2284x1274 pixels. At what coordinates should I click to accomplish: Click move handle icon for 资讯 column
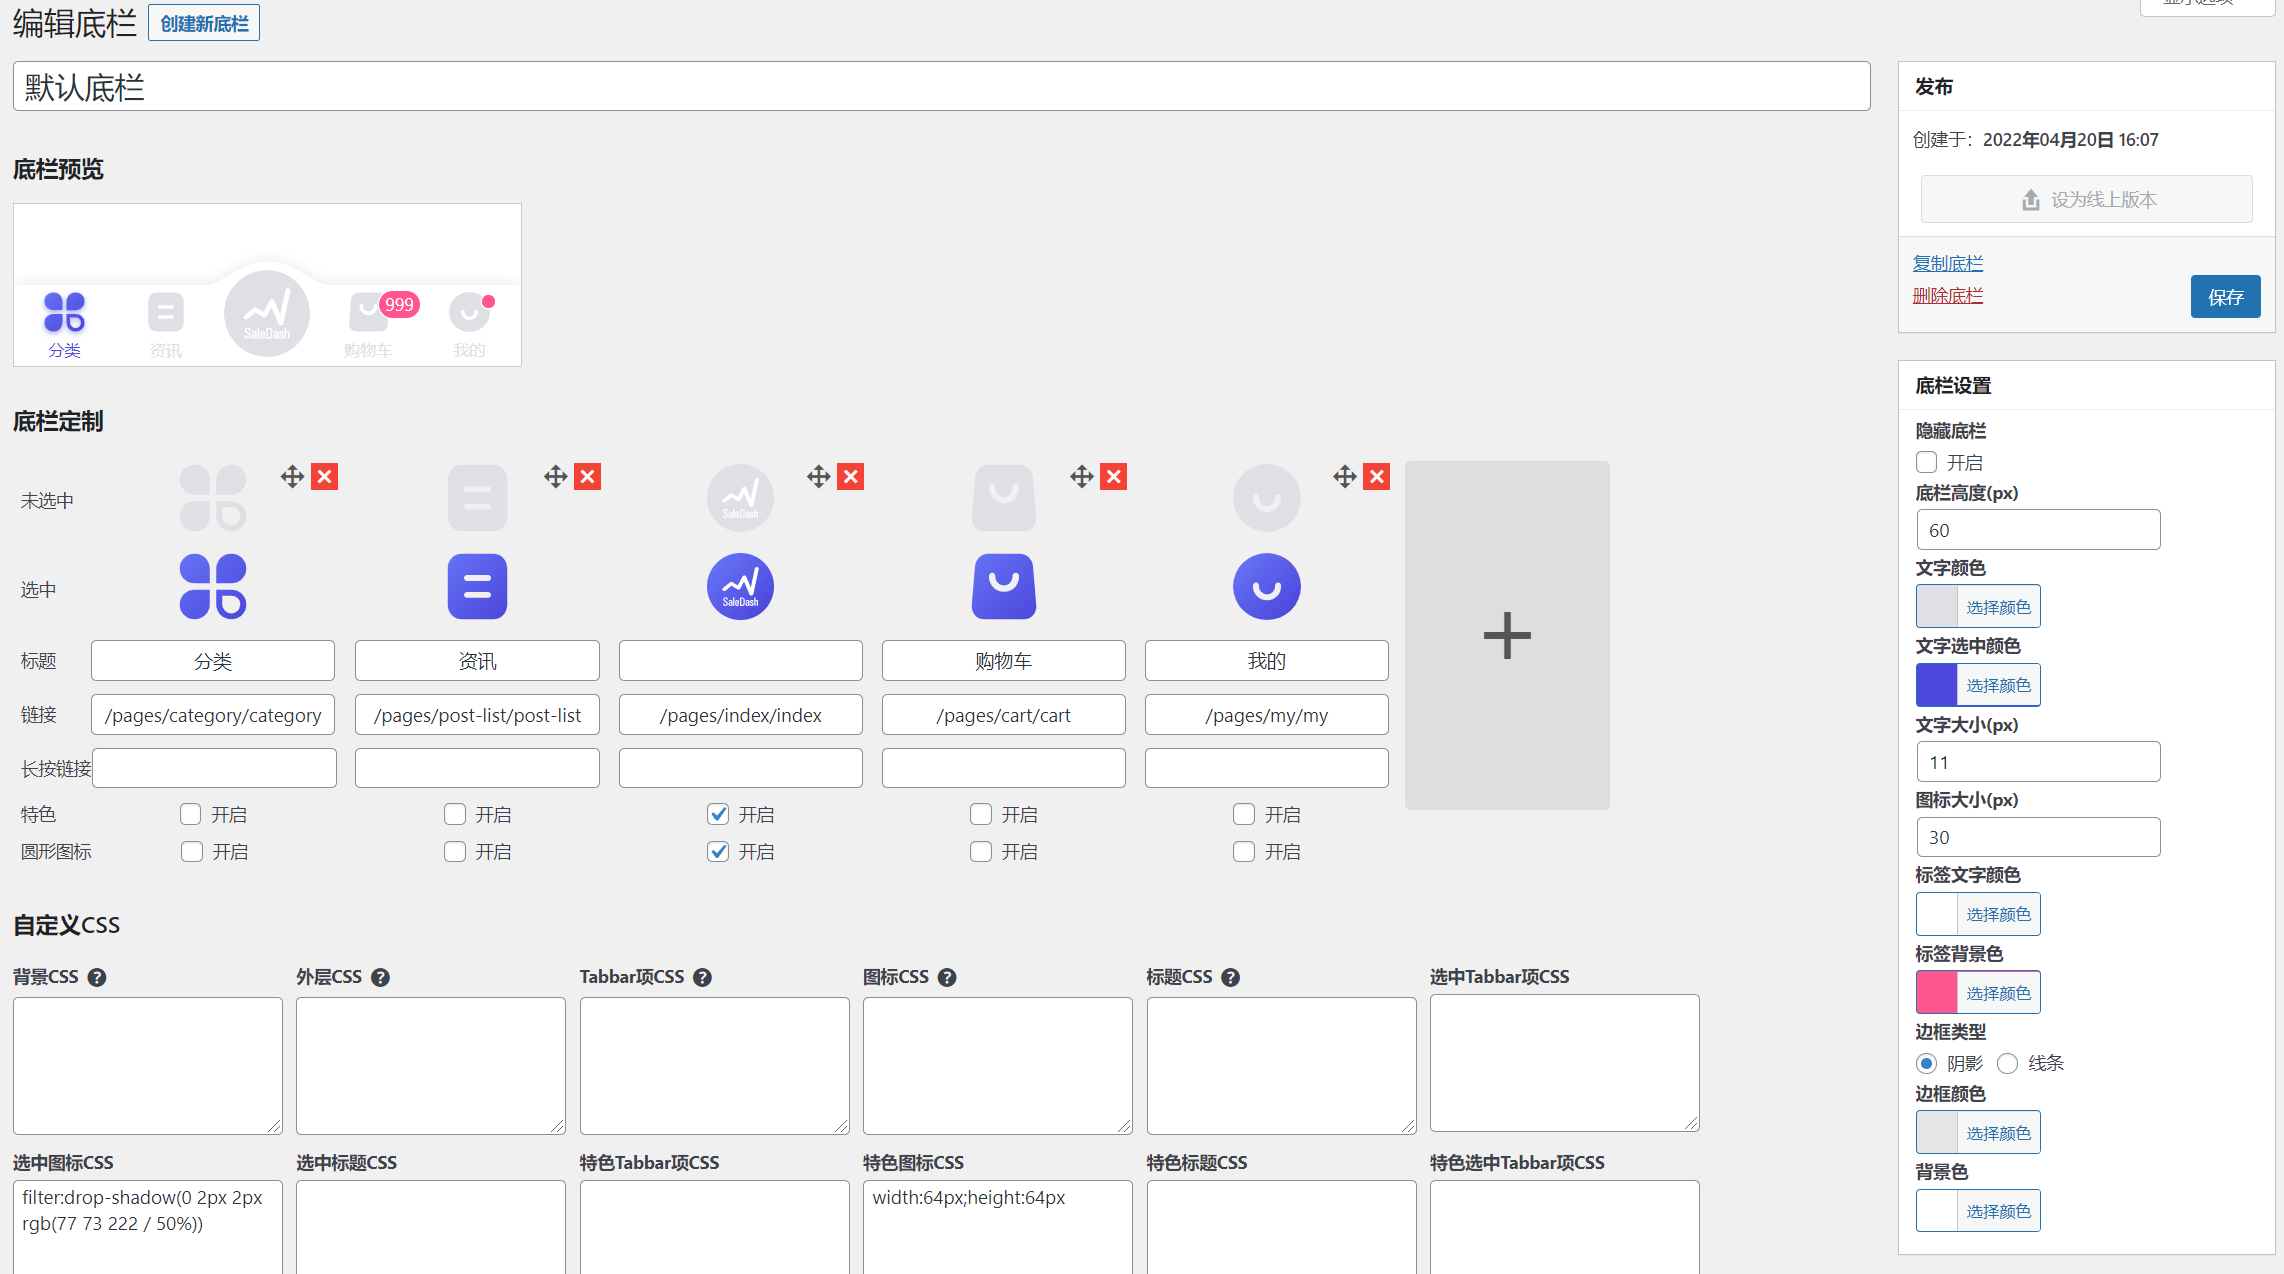click(555, 477)
